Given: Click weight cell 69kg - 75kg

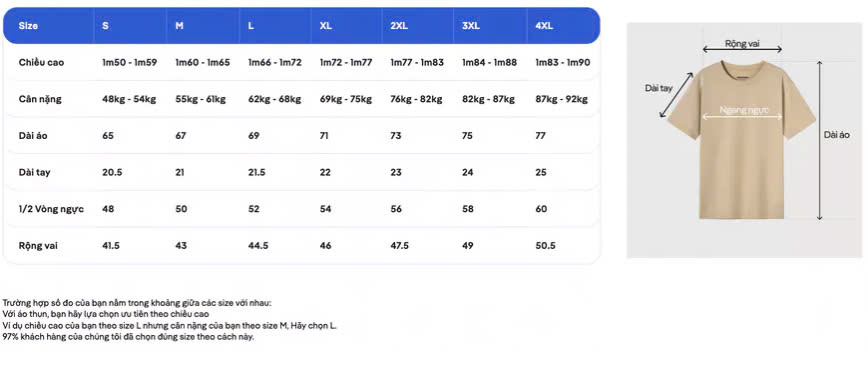Looking at the screenshot, I should [345, 100].
